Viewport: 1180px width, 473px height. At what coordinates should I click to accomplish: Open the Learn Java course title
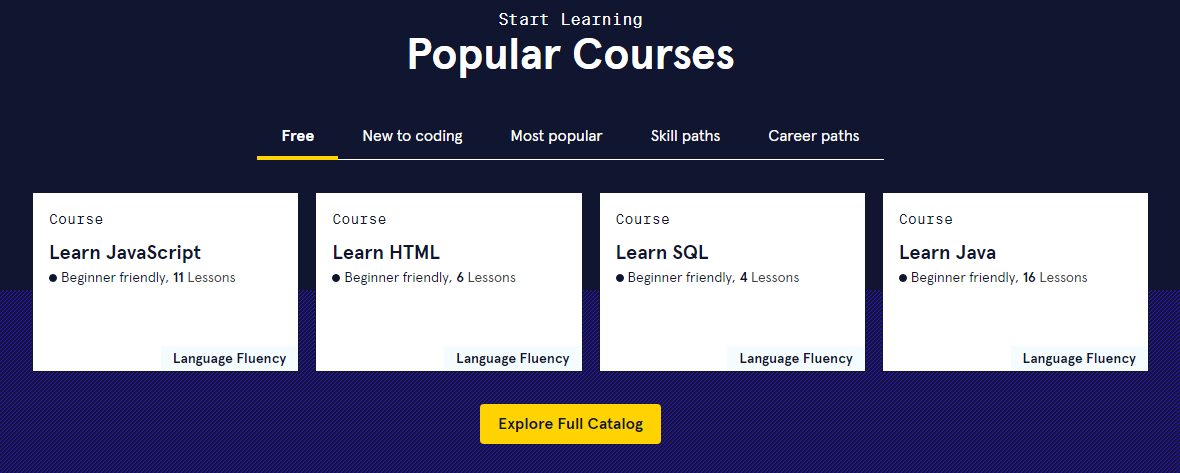tap(947, 253)
